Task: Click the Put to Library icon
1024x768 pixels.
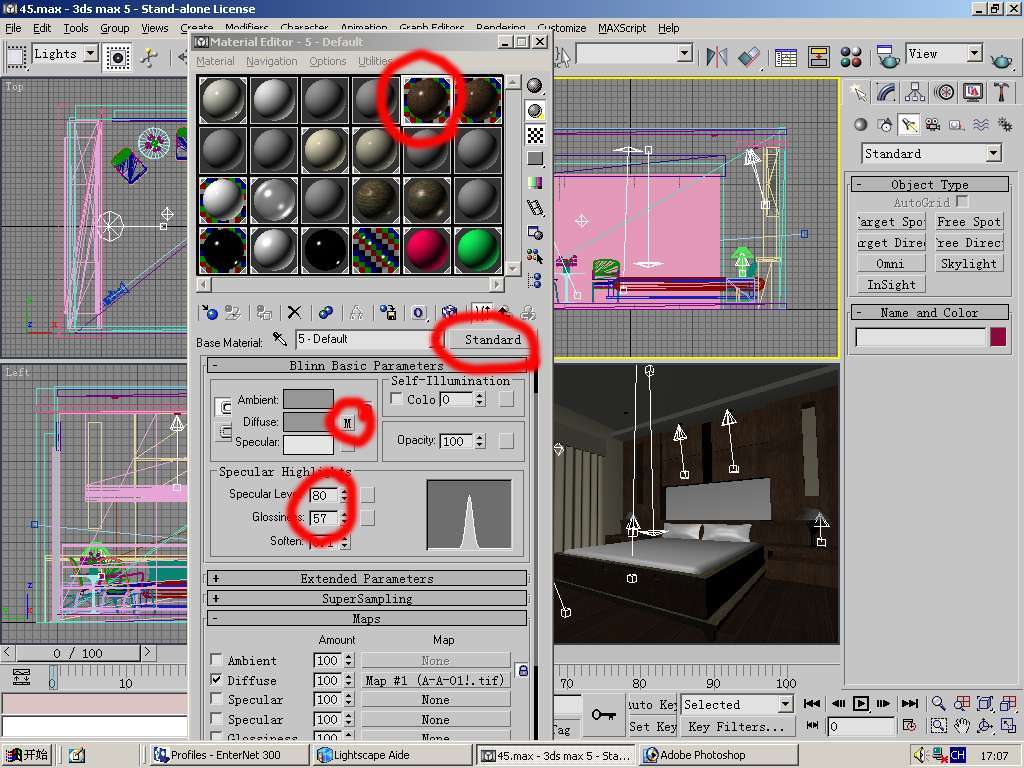Action: point(388,313)
